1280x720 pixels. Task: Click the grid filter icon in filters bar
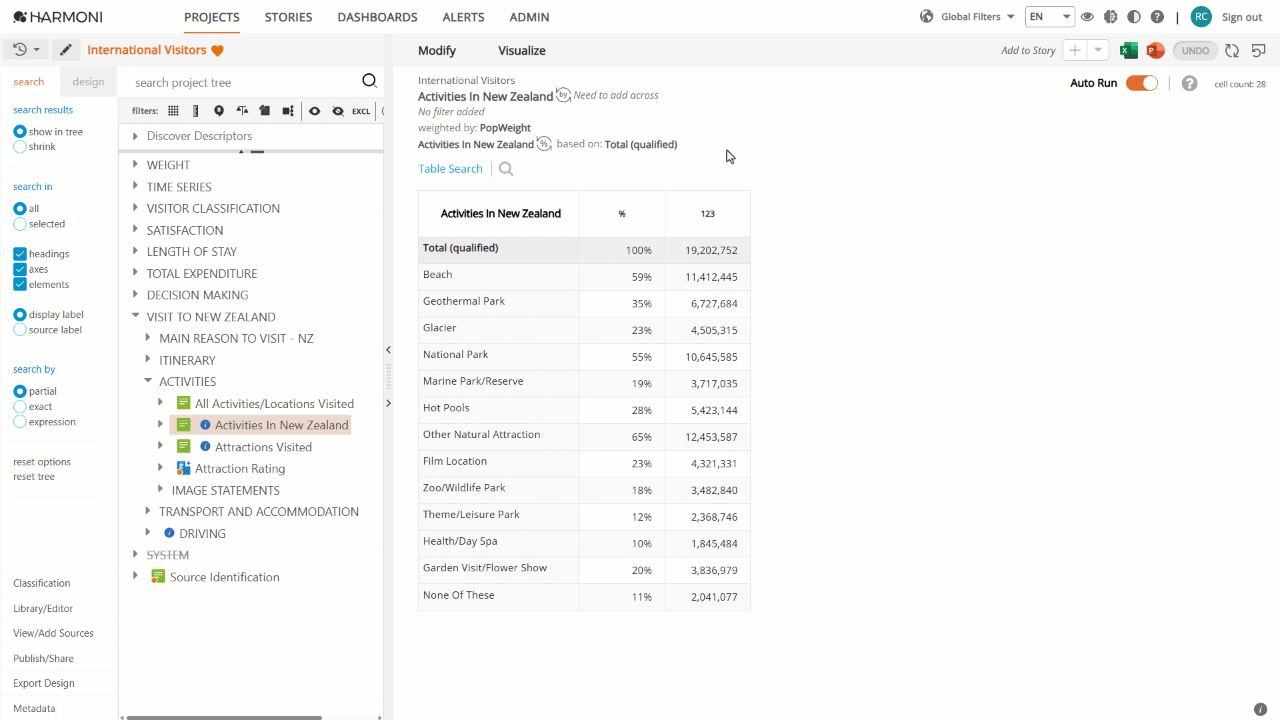[173, 111]
